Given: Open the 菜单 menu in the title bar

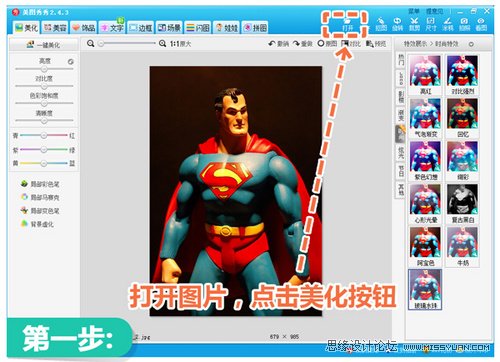Looking at the screenshot, I should pos(414,11).
